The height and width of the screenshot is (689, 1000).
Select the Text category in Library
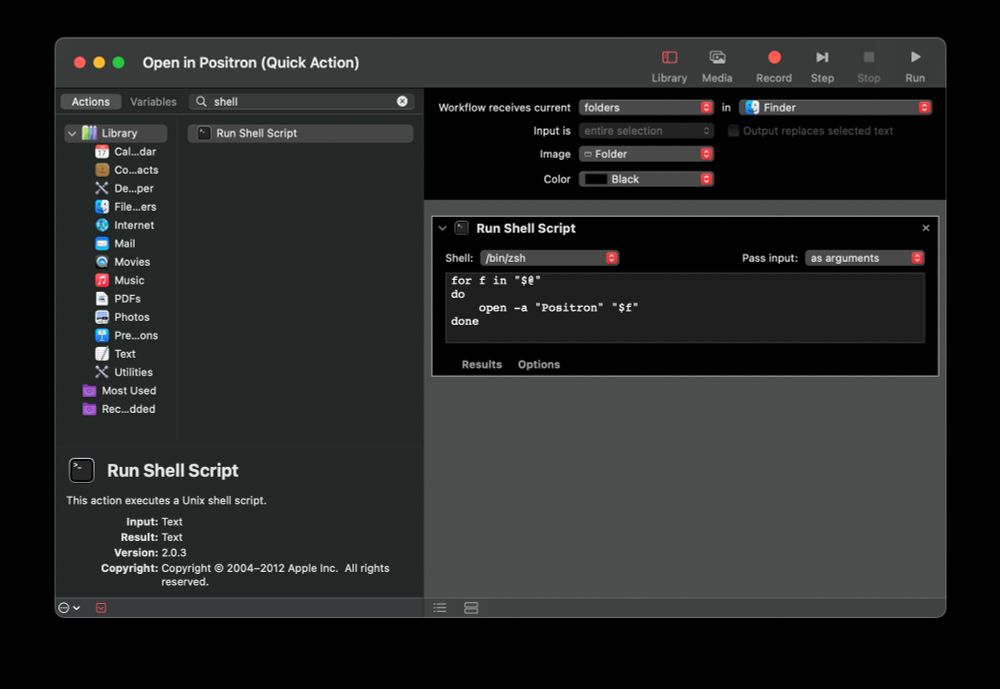115,353
